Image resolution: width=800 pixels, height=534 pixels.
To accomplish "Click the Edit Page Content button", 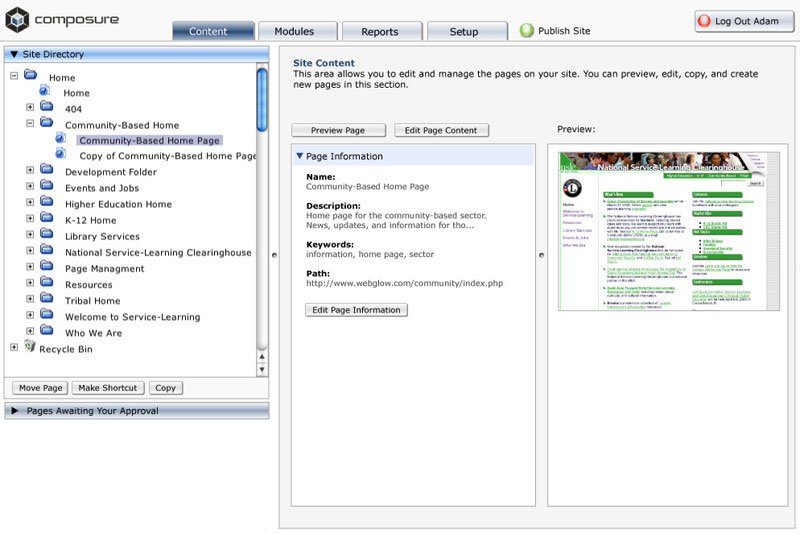I will pos(441,130).
